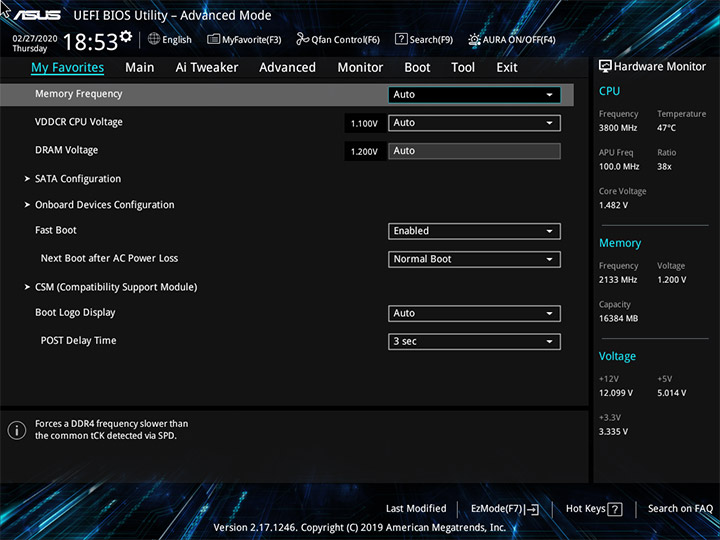Click English language label

point(177,40)
